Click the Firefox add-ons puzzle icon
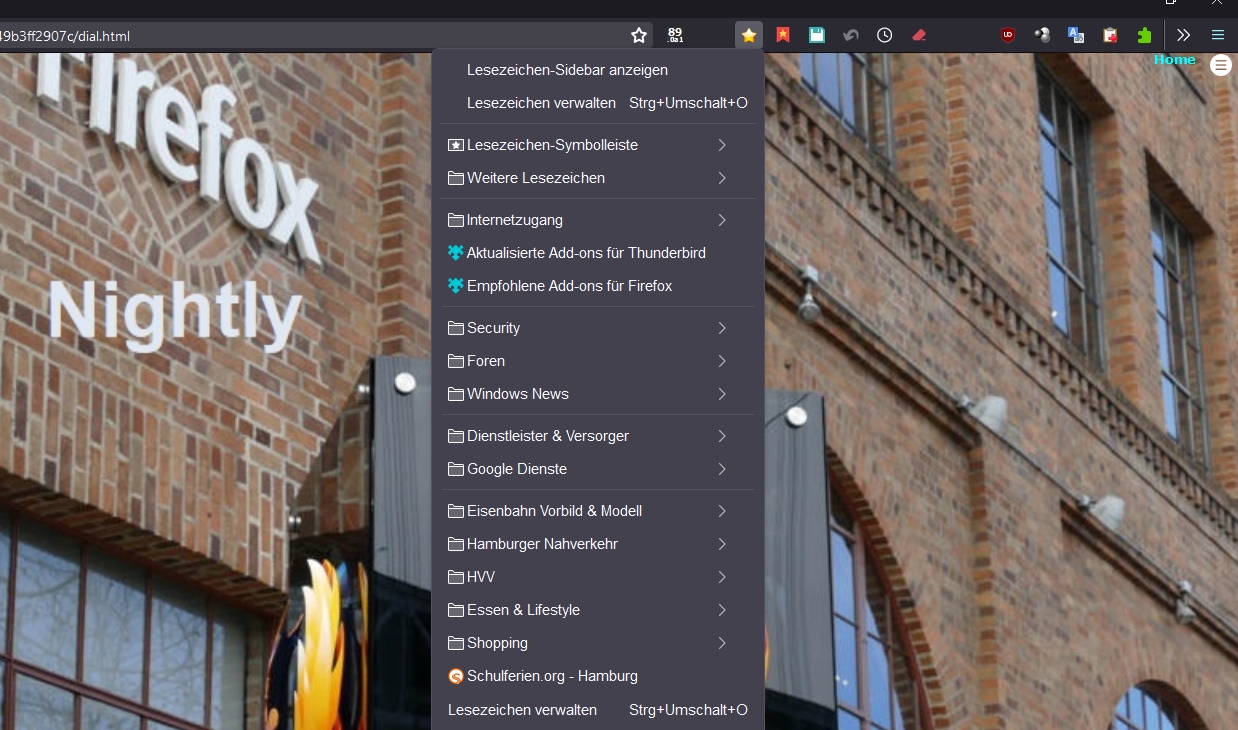The image size is (1238, 730). 456,286
